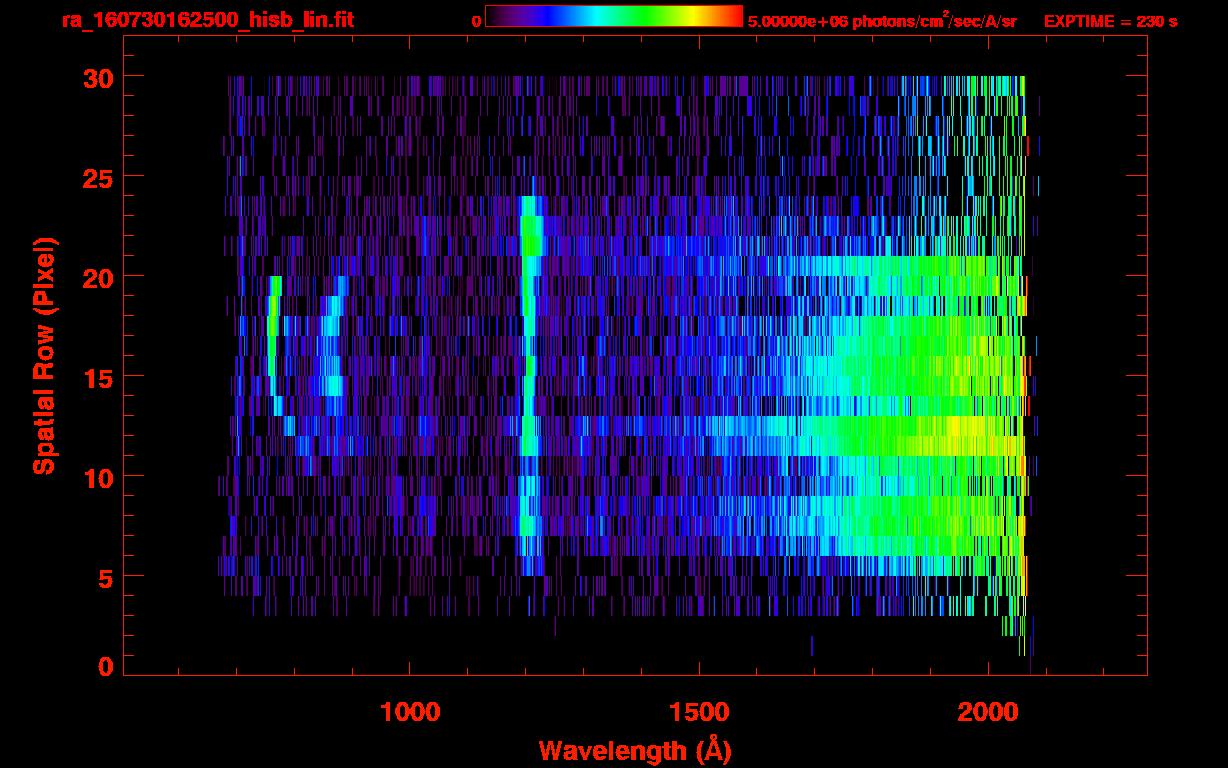1228x768 pixels.
Task: Click the colorbar minimum value 0
Action: (x=476, y=21)
